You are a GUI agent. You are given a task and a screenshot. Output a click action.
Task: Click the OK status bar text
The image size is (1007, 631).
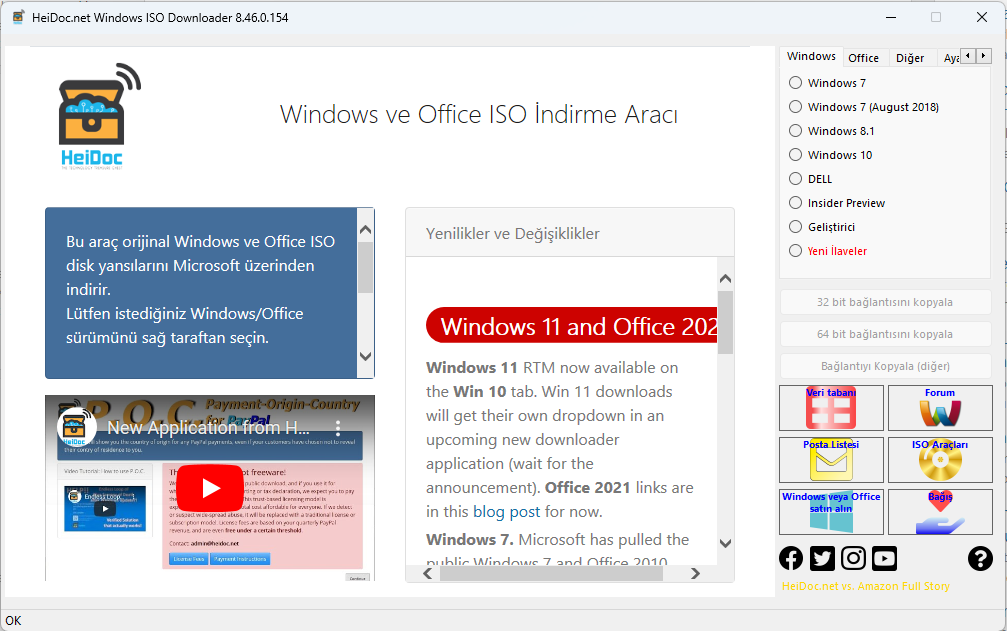tap(13, 621)
